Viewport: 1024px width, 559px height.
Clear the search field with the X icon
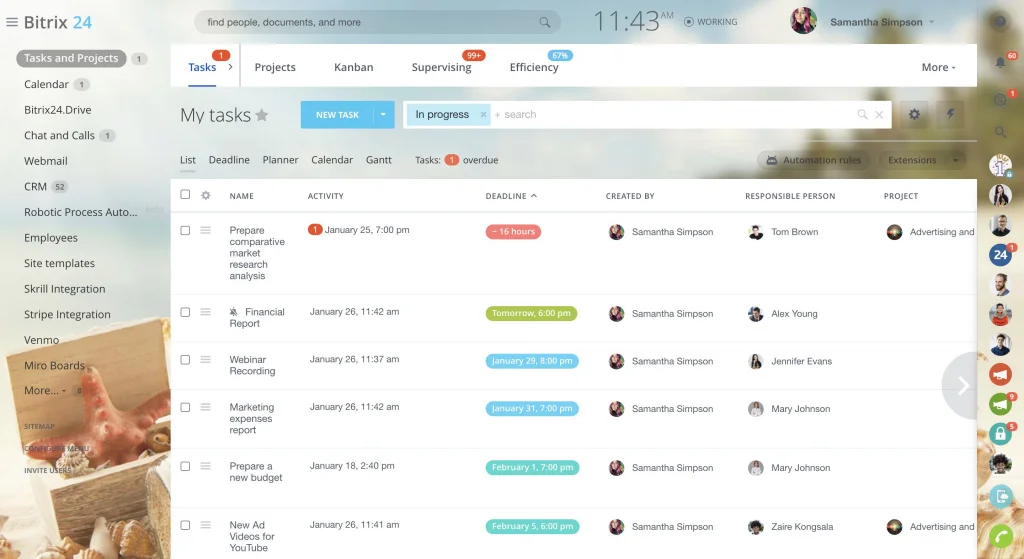coord(880,115)
